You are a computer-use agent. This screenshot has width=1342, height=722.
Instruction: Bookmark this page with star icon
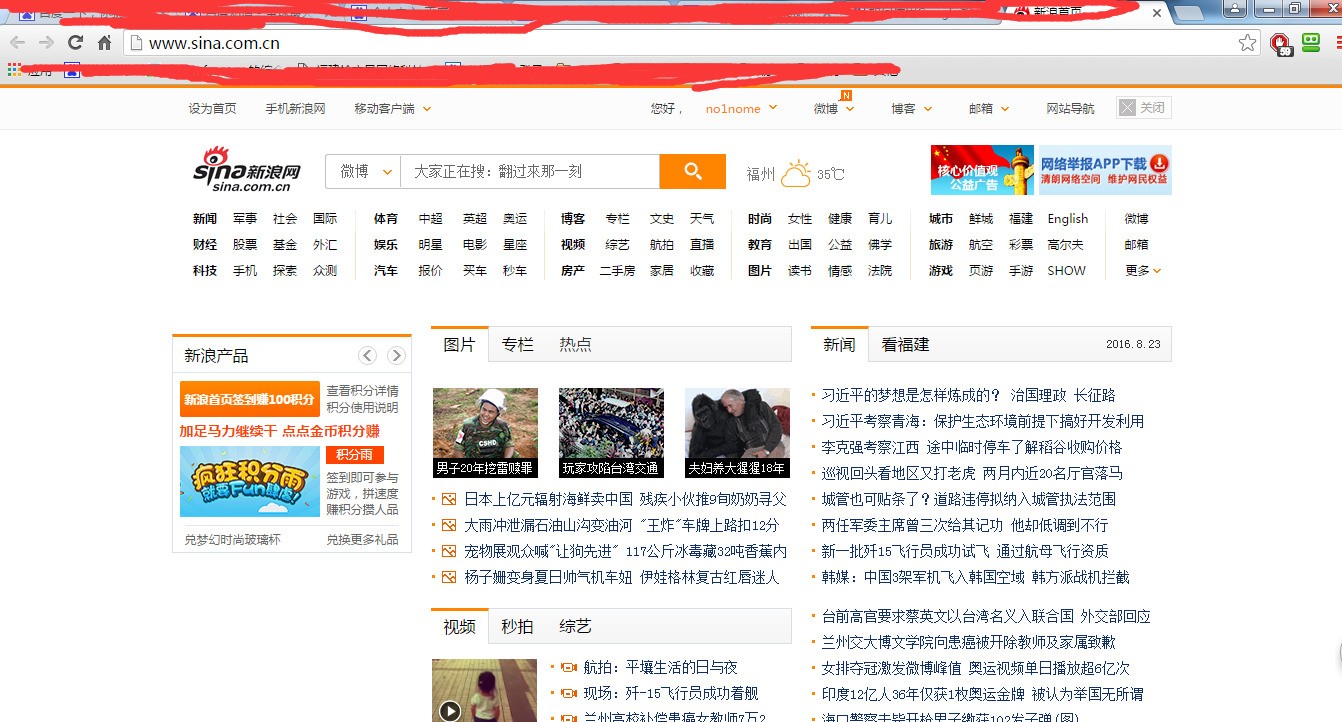tap(1247, 43)
